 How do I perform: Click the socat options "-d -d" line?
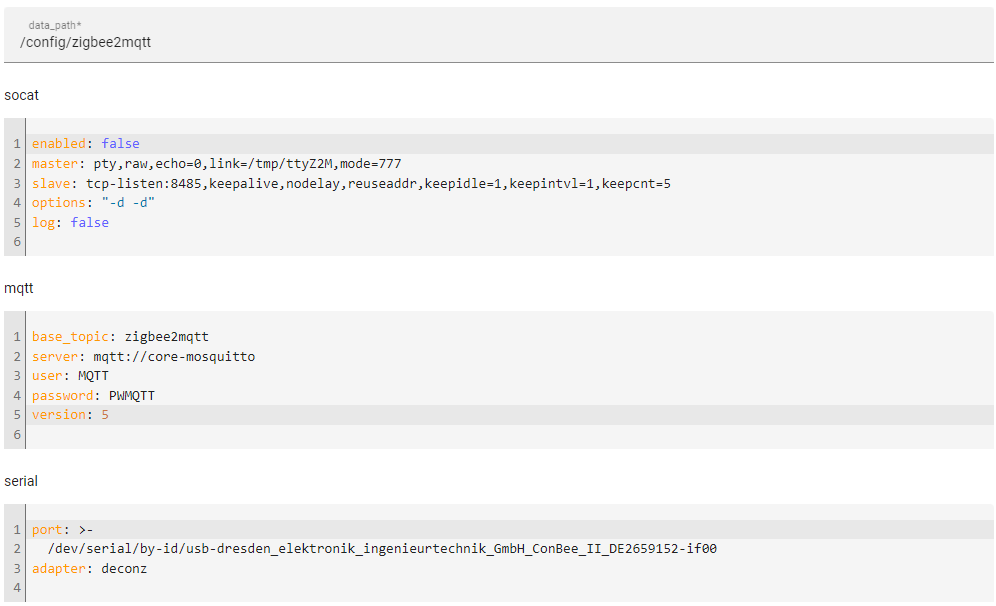510,203
